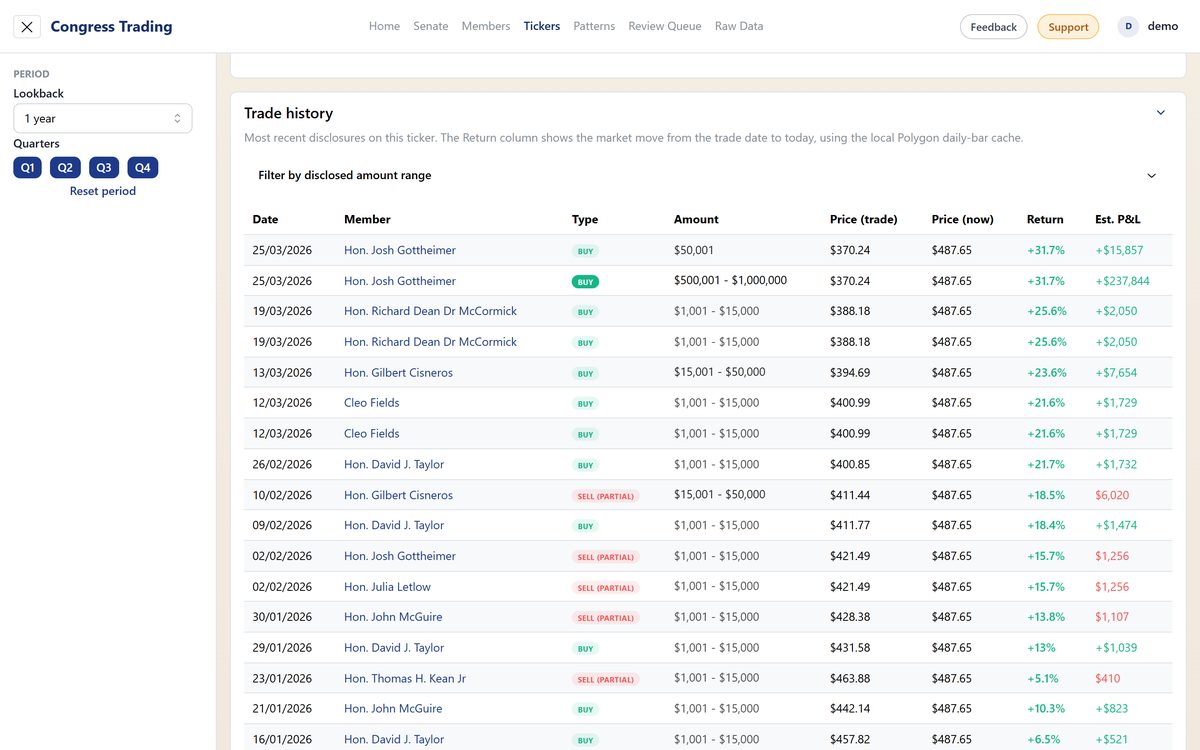Click the Member column header
Screen dimensions: 1200x750
click(x=367, y=219)
